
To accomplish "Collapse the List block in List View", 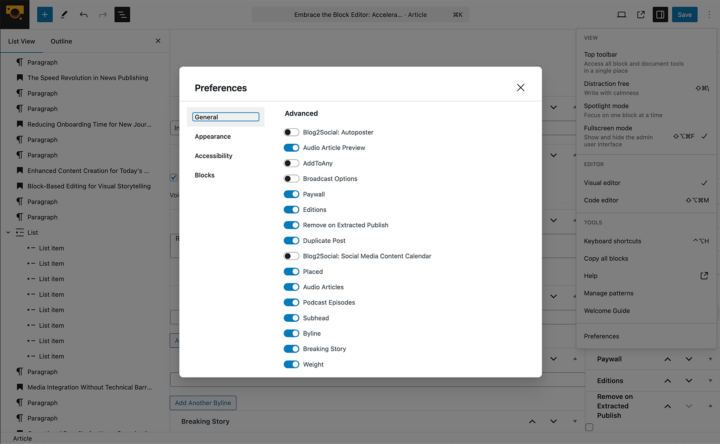I will pyautogui.click(x=8, y=232).
